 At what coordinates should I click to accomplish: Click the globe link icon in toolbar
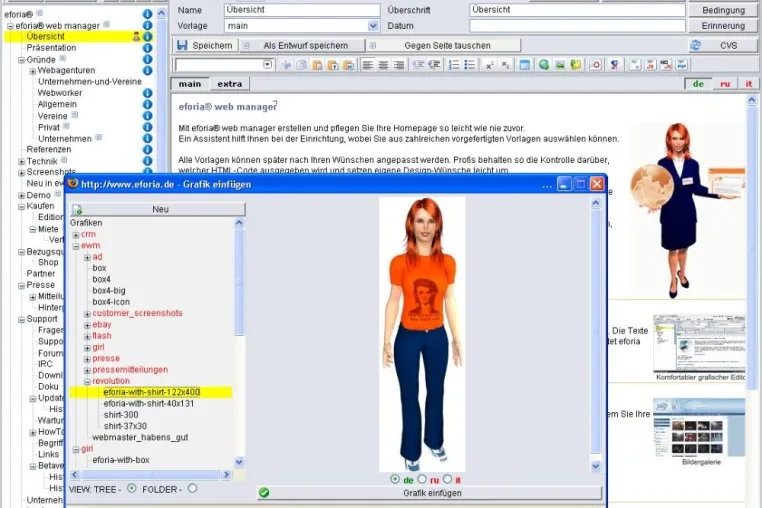[544, 65]
